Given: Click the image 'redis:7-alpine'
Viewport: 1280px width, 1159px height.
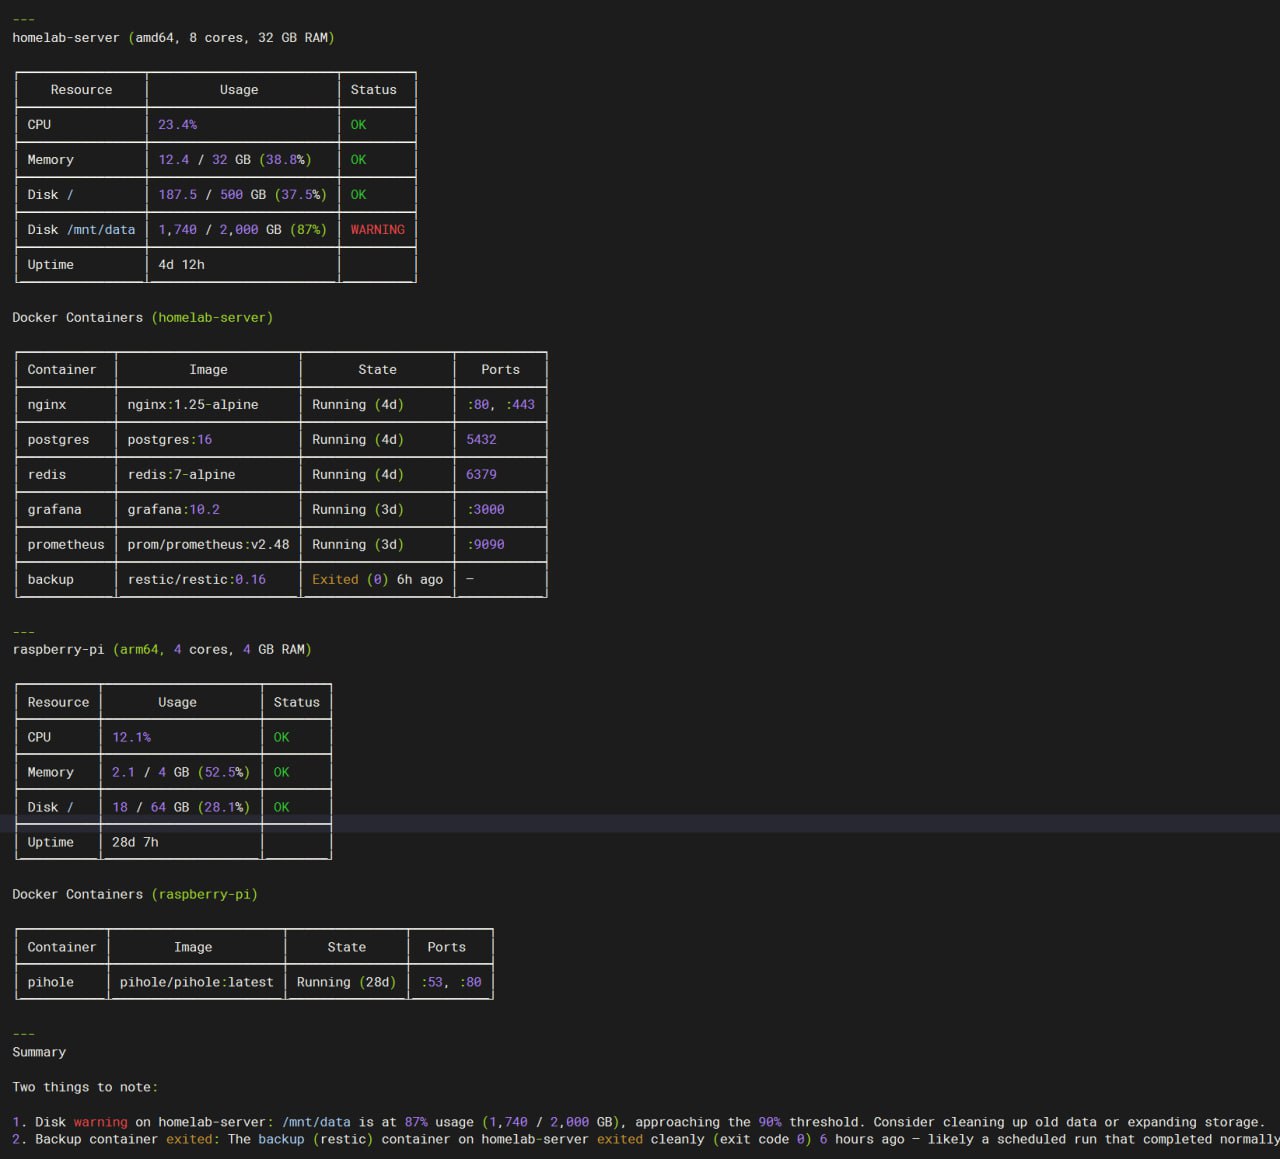Looking at the screenshot, I should (x=181, y=475).
